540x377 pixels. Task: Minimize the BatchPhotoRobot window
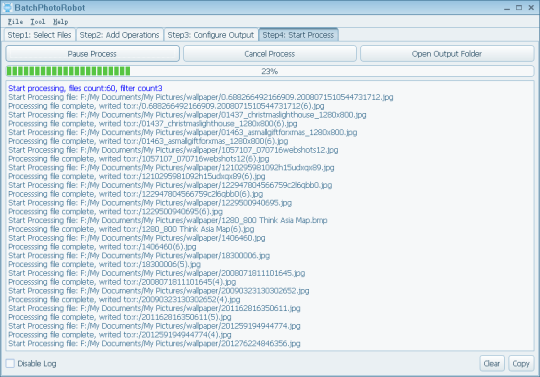(507, 8)
